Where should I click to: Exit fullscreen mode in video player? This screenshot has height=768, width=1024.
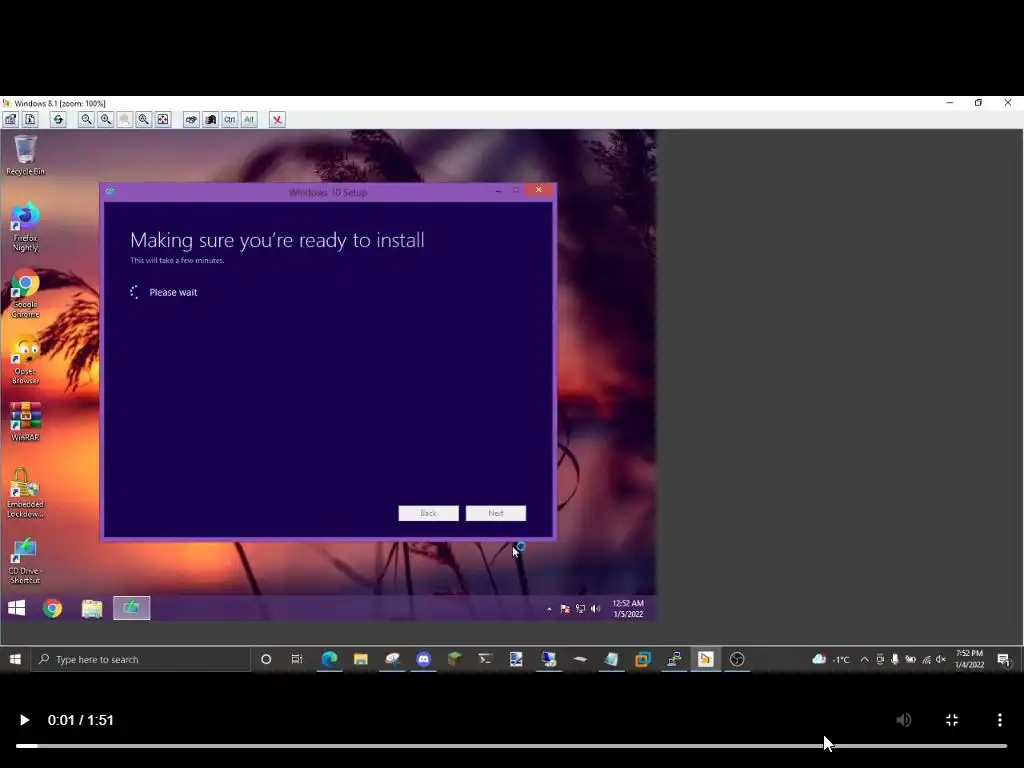952,720
